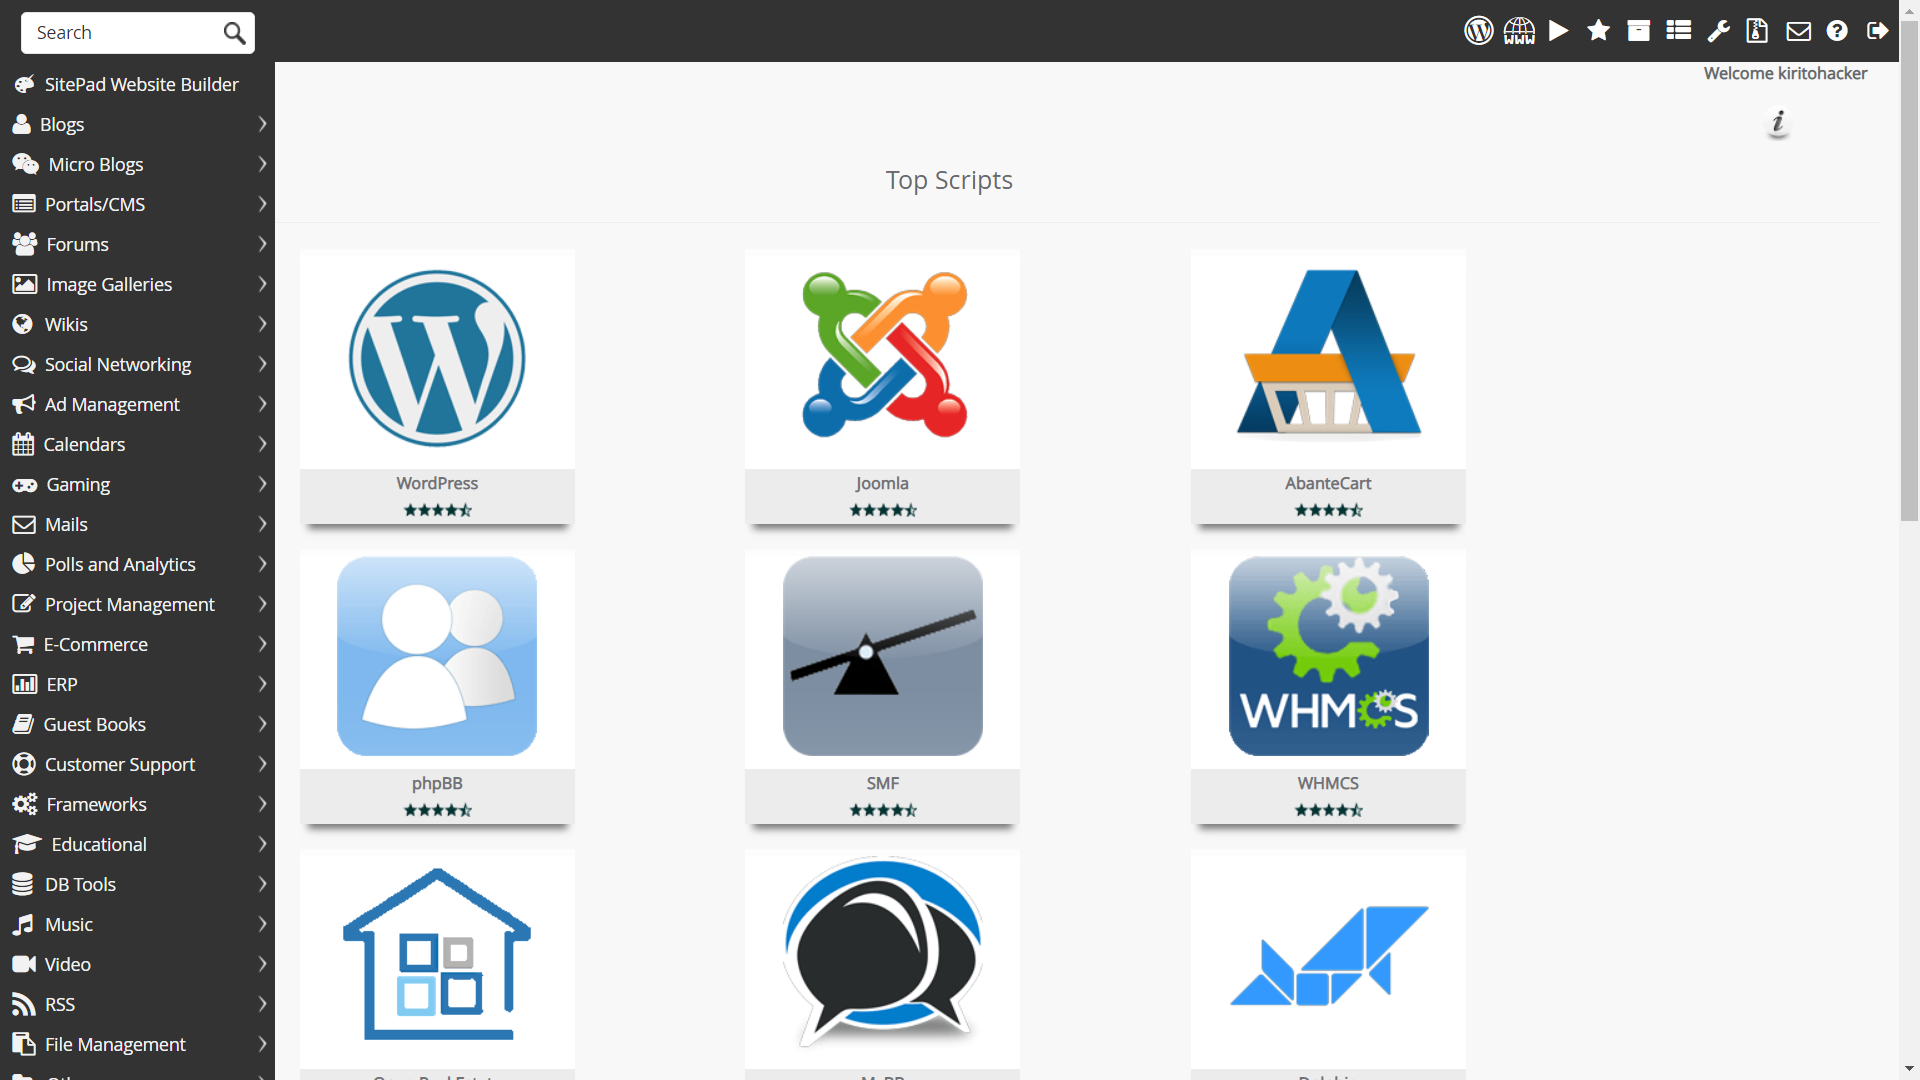Expand the Micro Blogs category chevron

[262, 164]
